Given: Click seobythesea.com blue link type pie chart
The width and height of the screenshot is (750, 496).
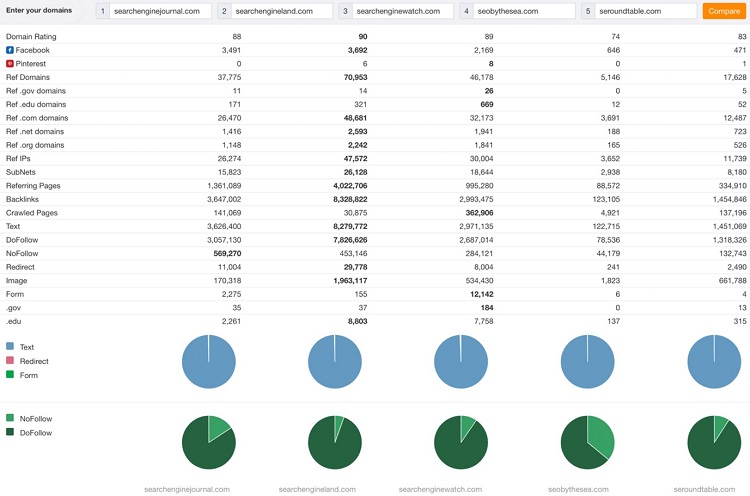Looking at the screenshot, I should (x=587, y=362).
